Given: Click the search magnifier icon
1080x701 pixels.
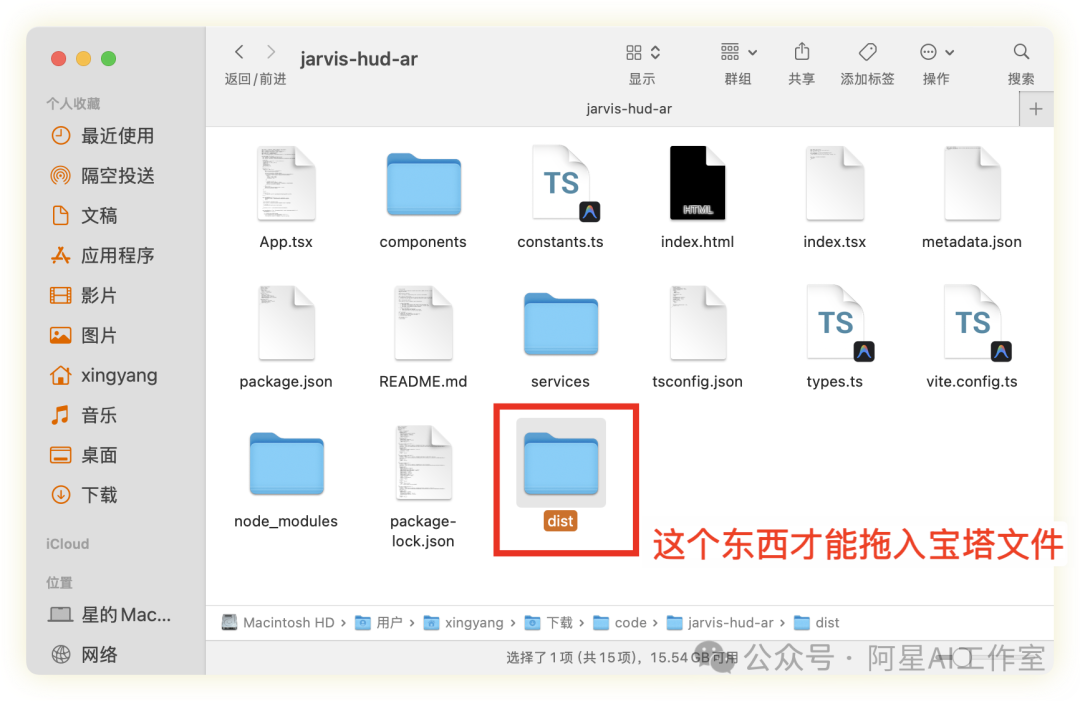Looking at the screenshot, I should [1021, 52].
